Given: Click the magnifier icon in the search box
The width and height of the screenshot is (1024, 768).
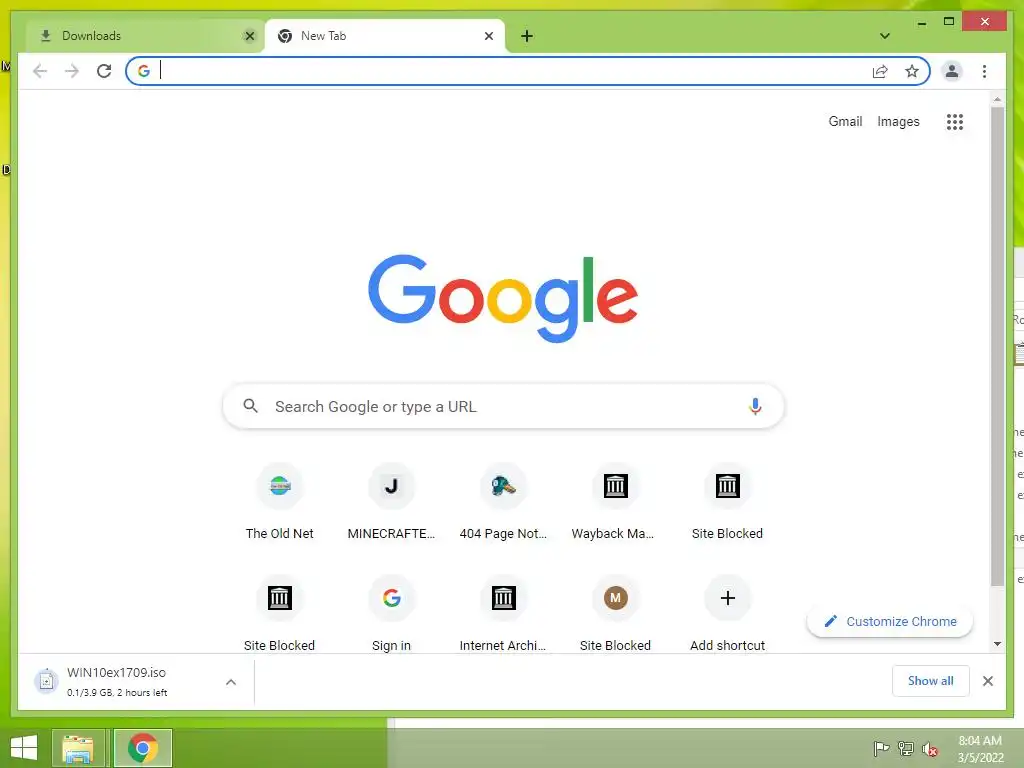Looking at the screenshot, I should 250,406.
